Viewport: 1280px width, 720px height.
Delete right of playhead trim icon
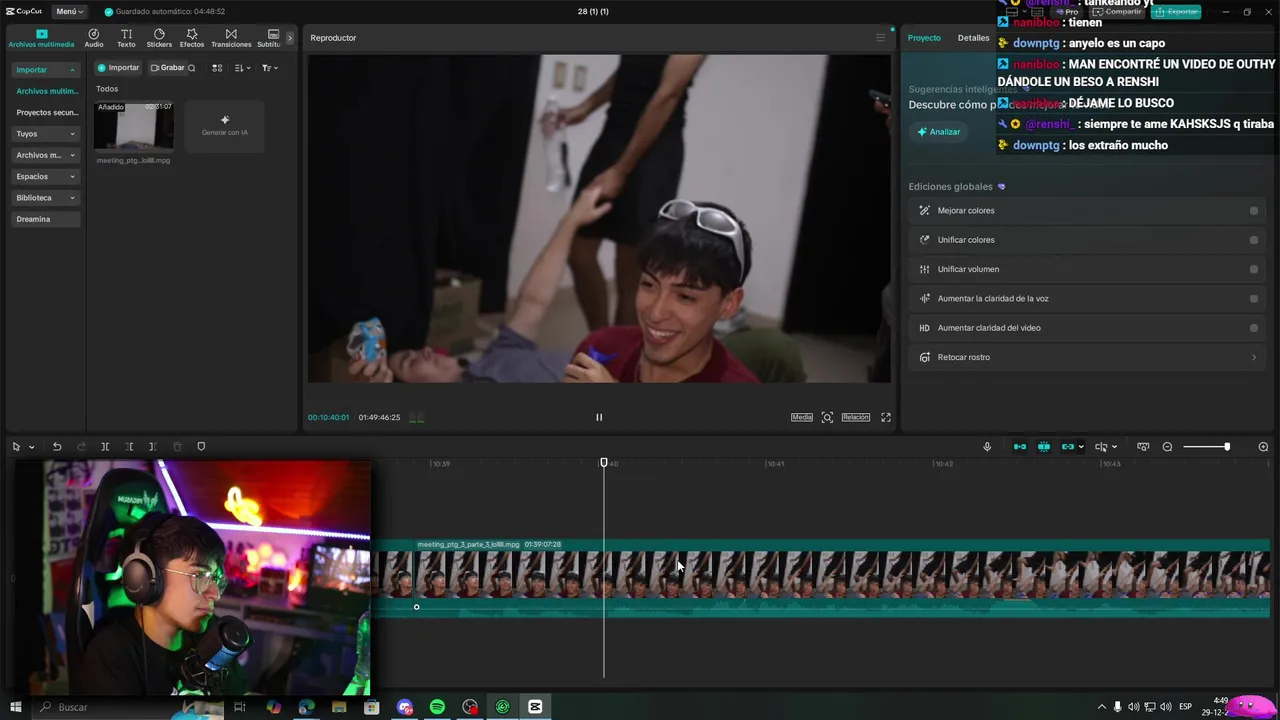coord(152,447)
